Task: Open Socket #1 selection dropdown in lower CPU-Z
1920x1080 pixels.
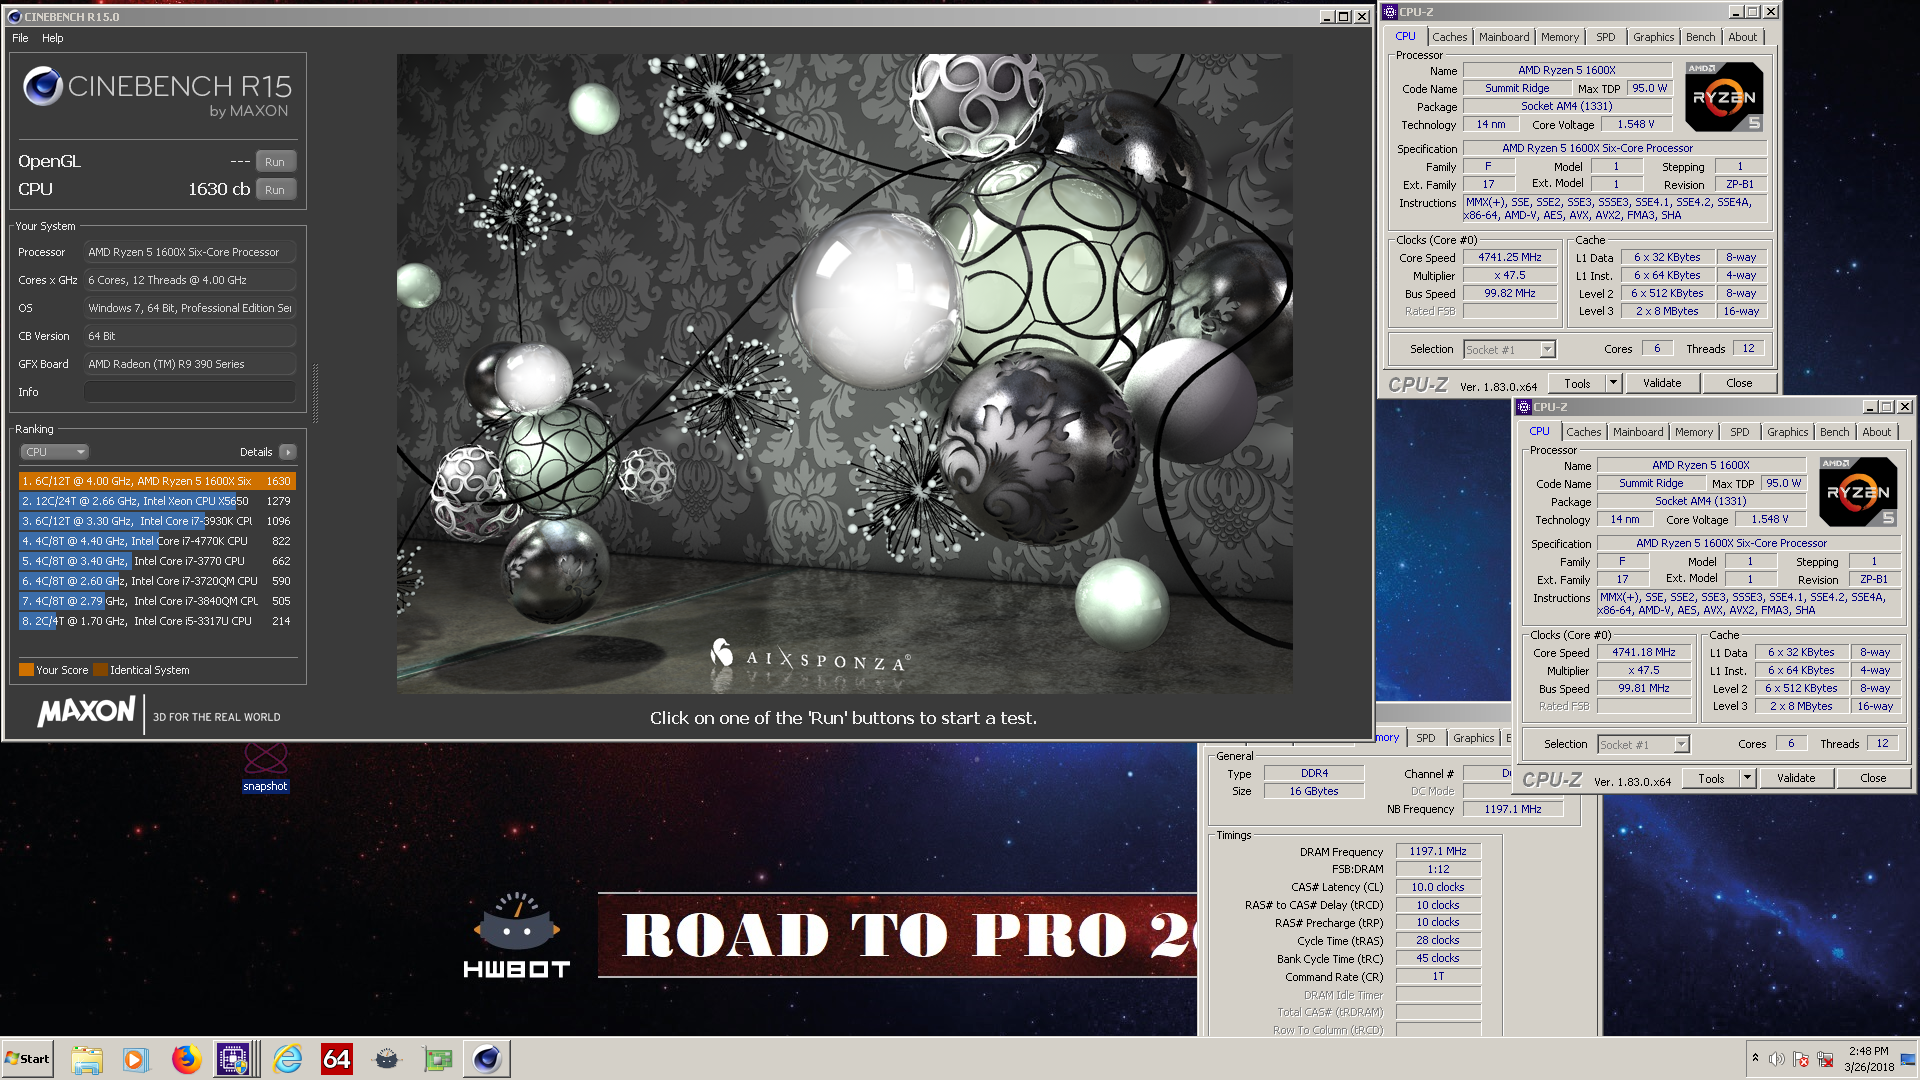Action: coord(1644,744)
